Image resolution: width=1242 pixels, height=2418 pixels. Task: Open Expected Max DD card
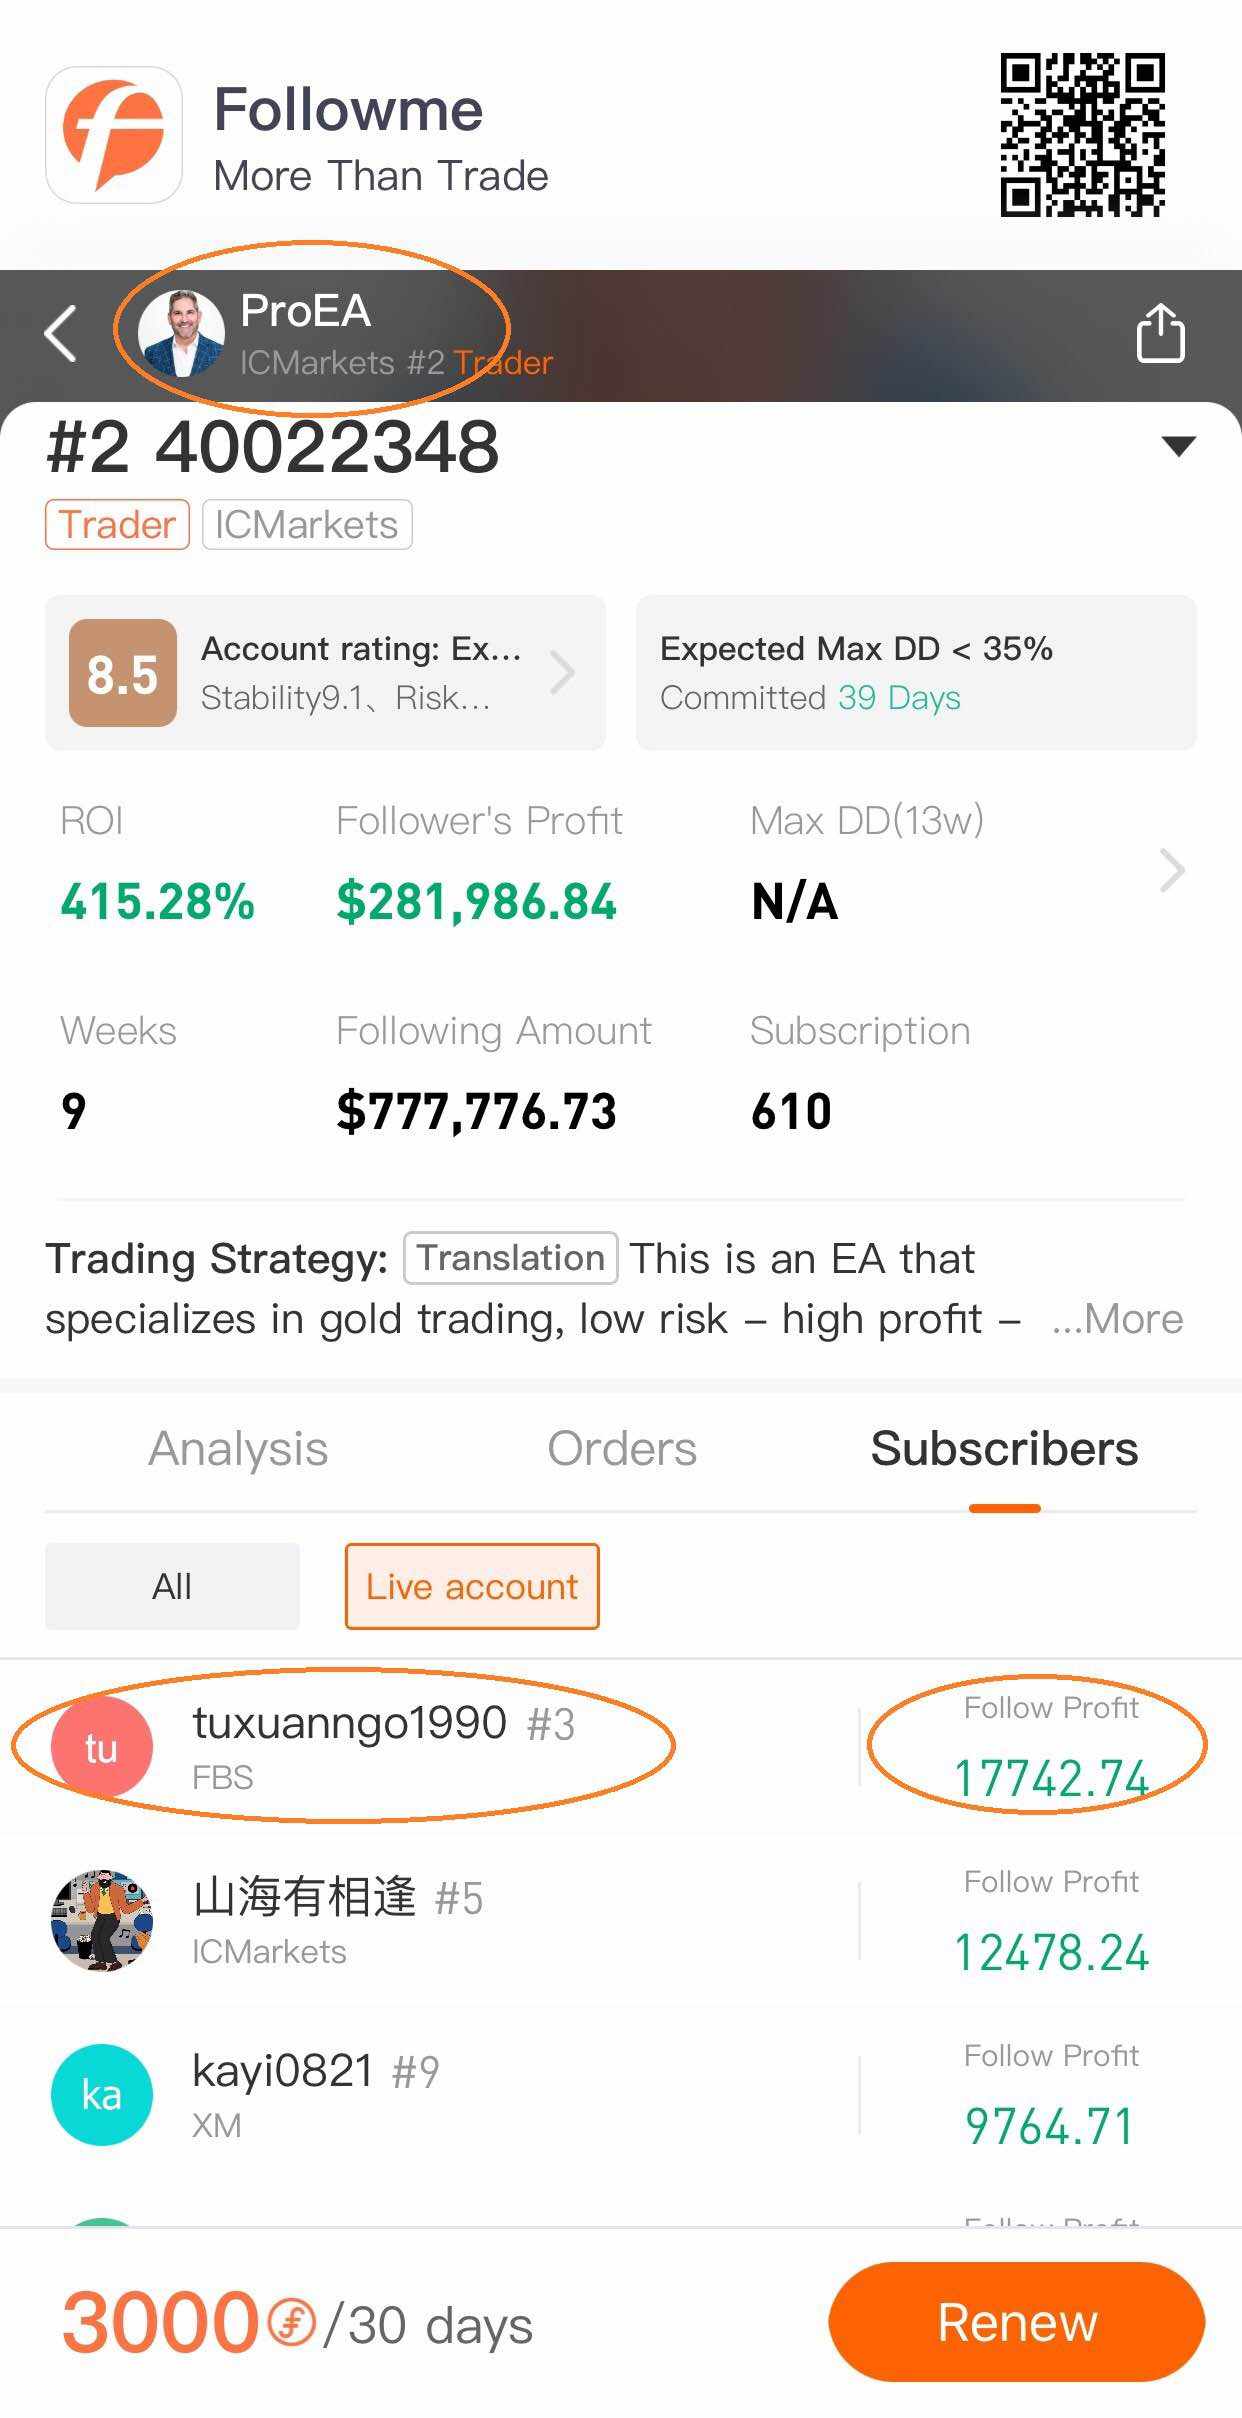(x=915, y=673)
